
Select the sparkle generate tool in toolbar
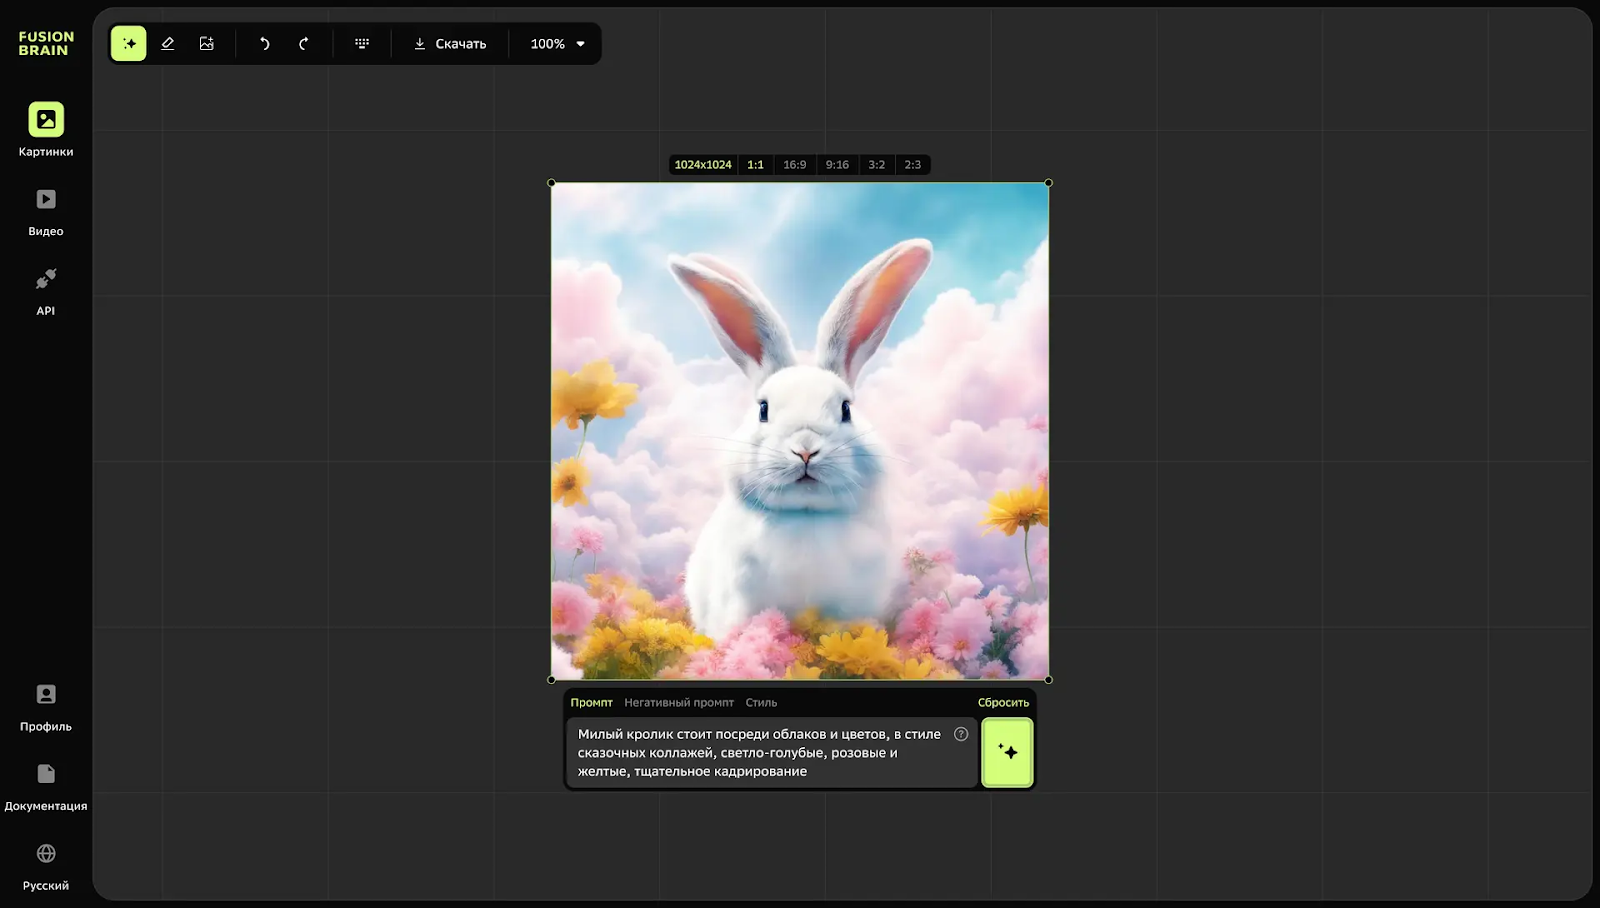coord(128,44)
